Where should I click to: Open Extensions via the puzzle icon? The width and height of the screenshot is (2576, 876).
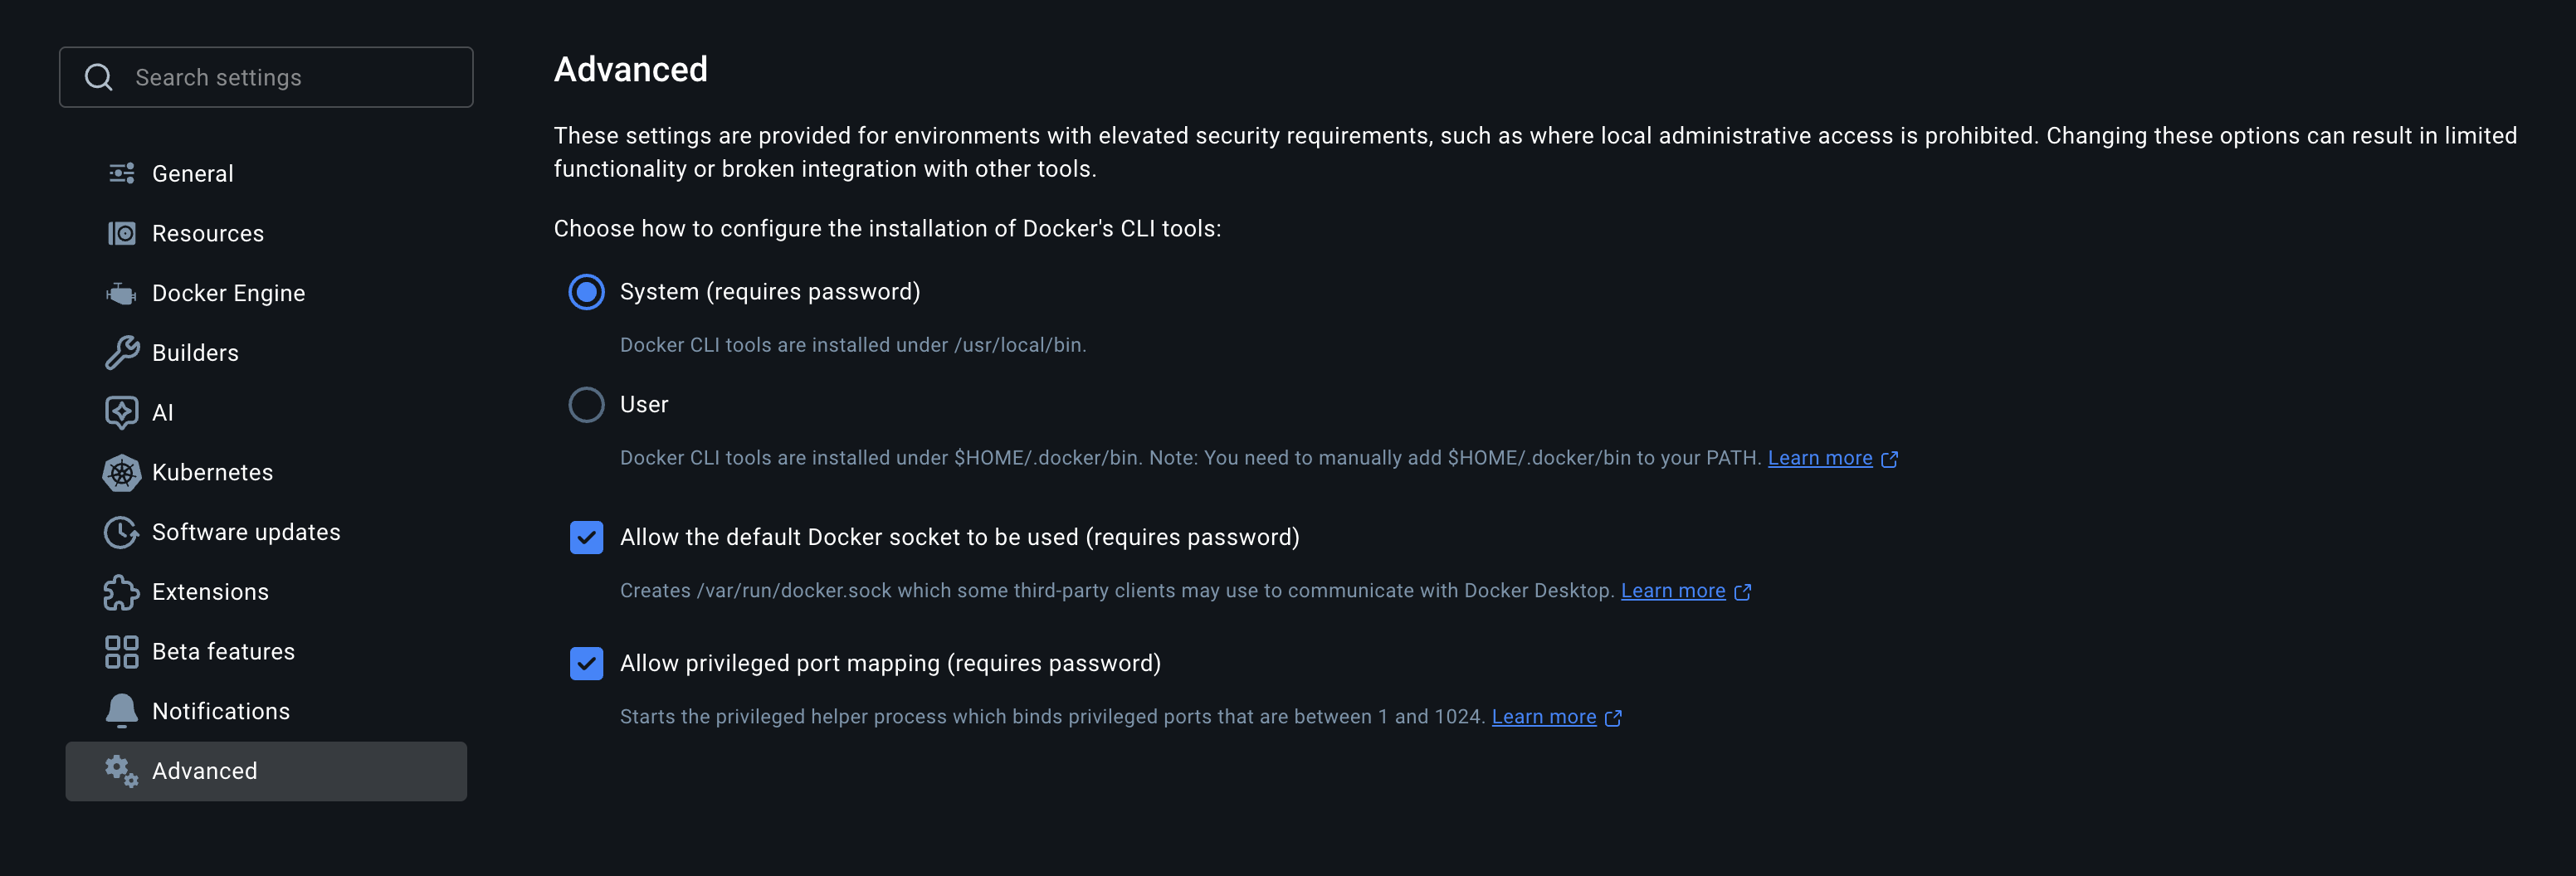[121, 591]
